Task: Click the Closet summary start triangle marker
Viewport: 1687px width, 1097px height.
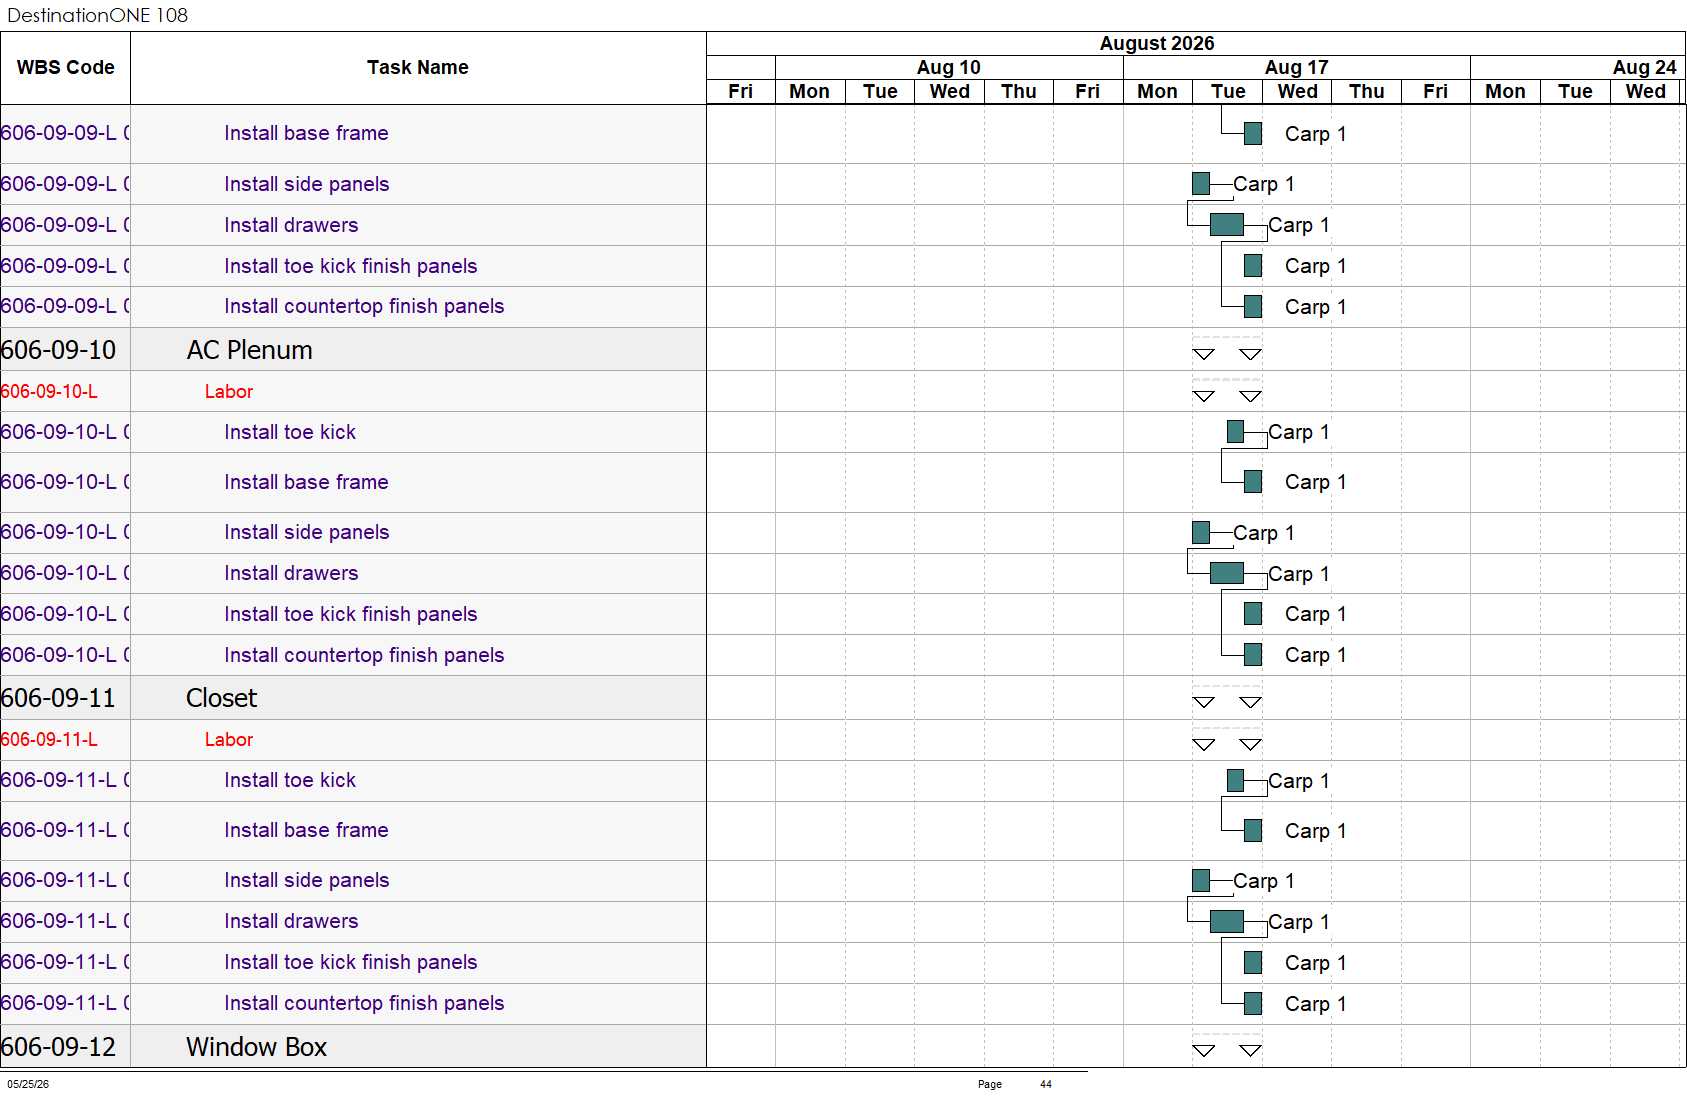Action: coord(1204,702)
